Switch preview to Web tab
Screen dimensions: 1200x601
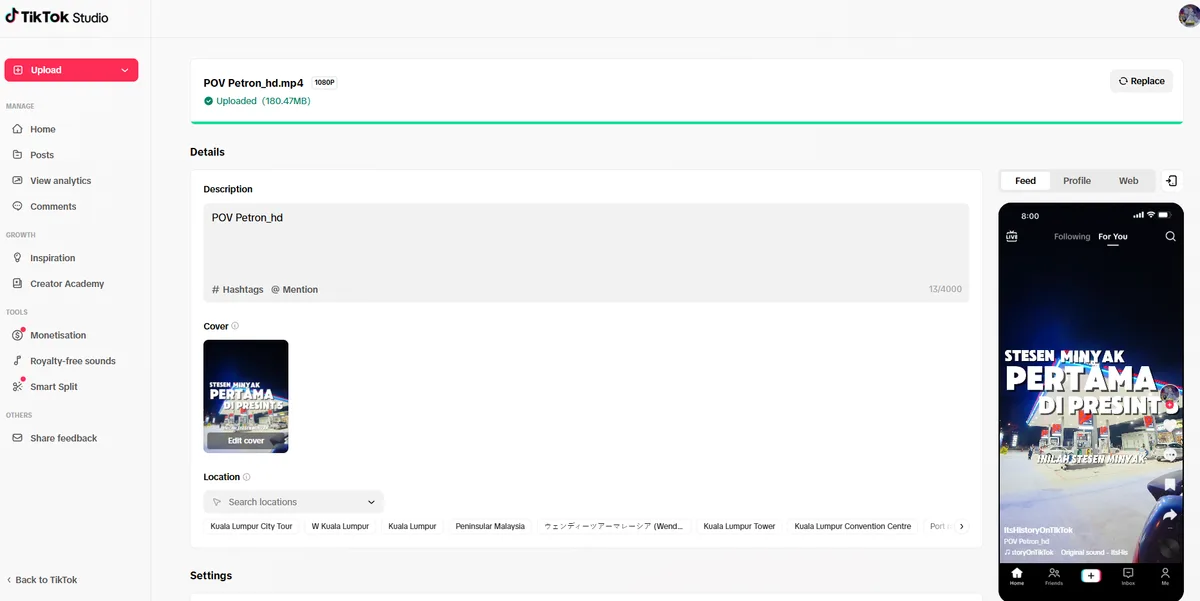tap(1128, 181)
